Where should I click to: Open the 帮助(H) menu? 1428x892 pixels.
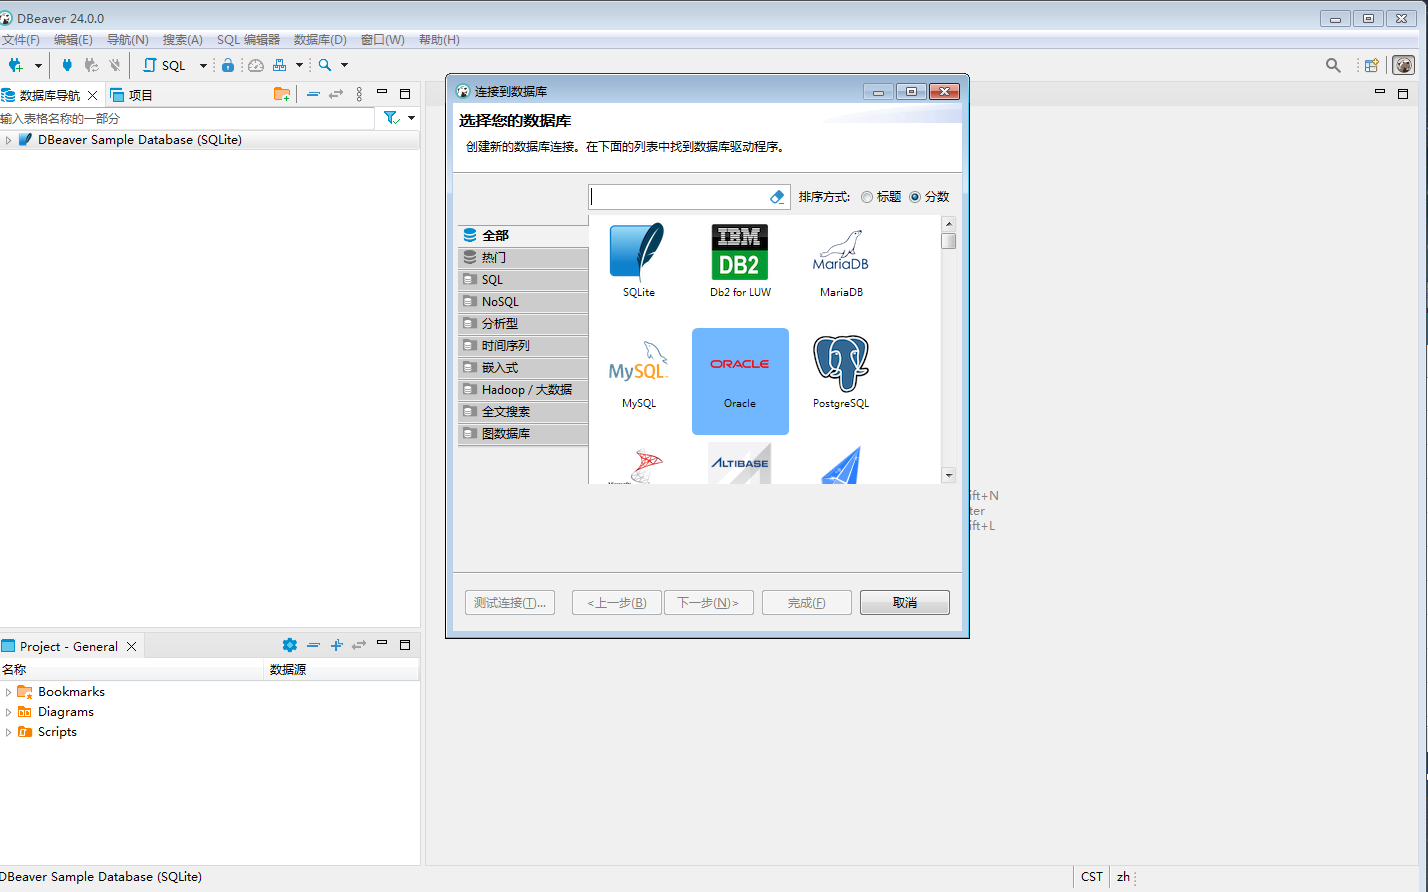439,40
